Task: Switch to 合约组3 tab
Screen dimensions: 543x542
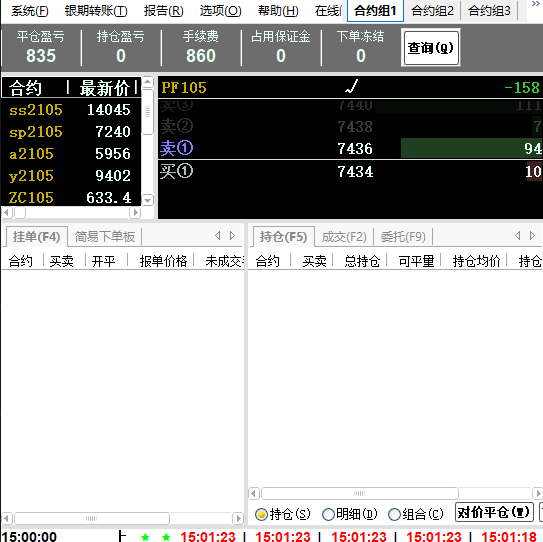Action: [489, 11]
